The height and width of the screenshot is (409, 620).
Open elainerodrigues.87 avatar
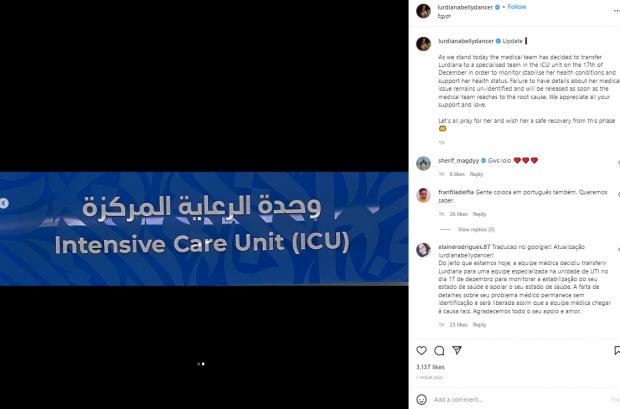(x=423, y=250)
